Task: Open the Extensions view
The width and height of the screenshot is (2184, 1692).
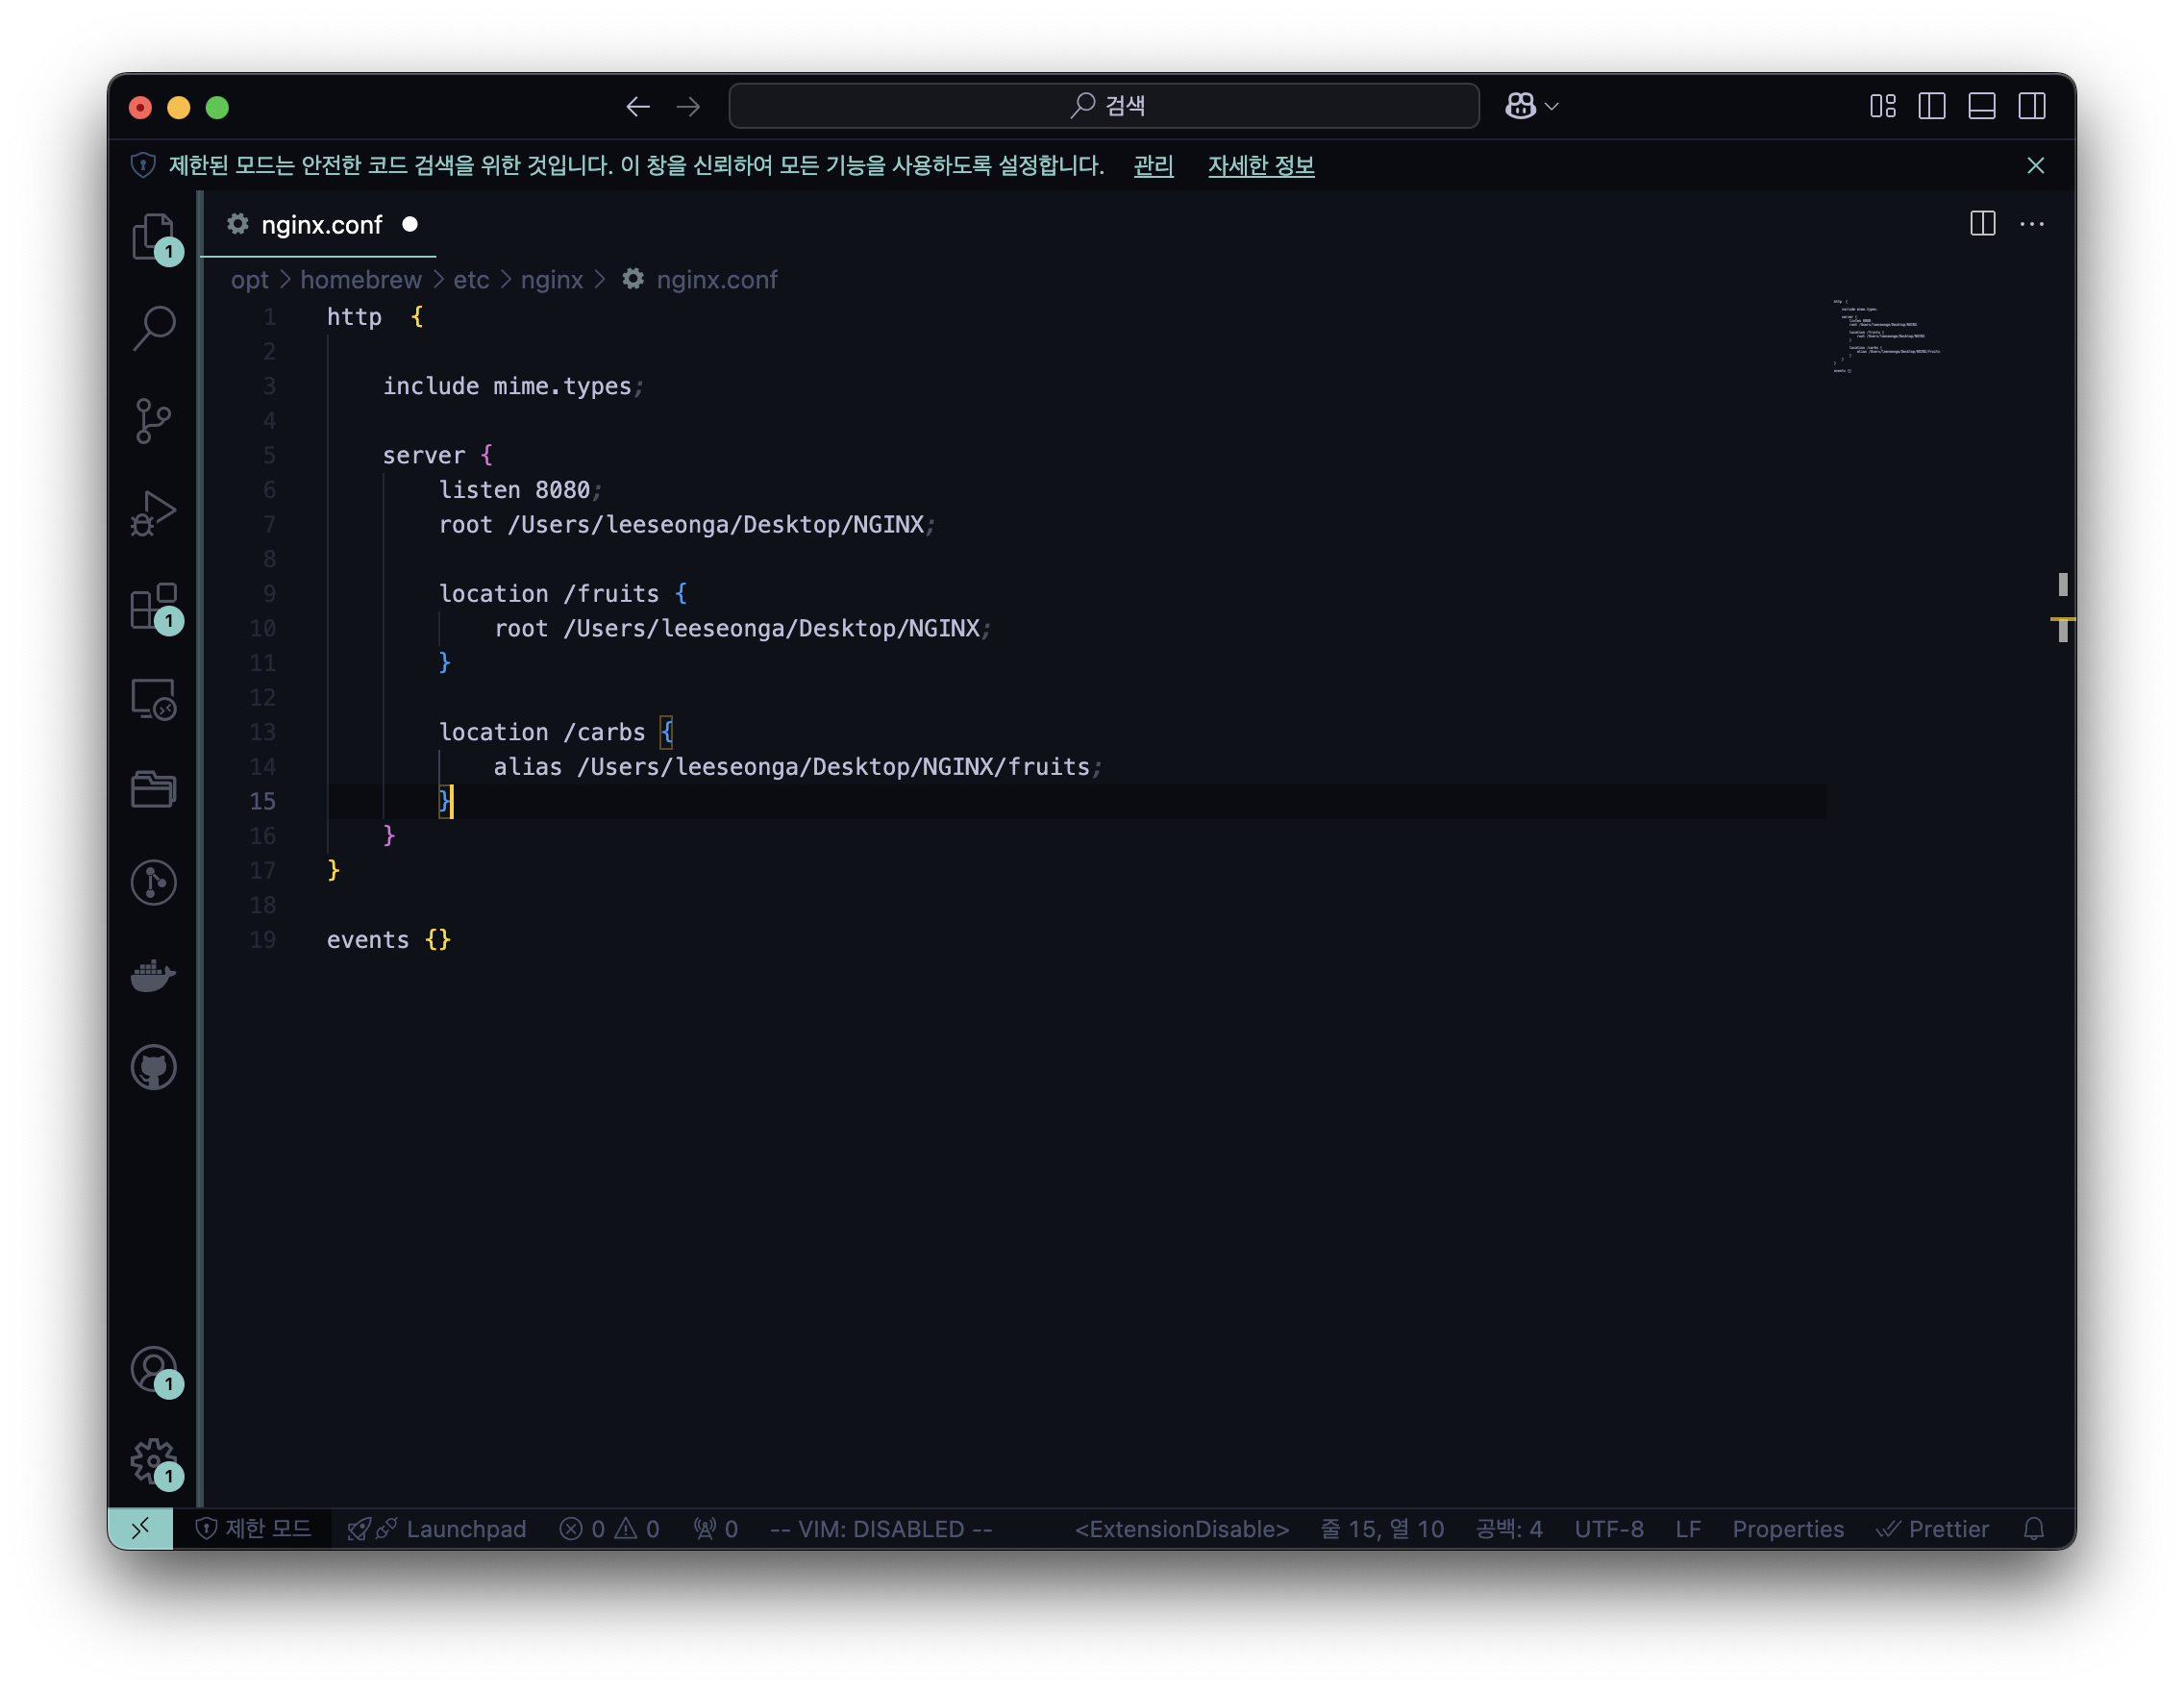Action: (x=153, y=606)
